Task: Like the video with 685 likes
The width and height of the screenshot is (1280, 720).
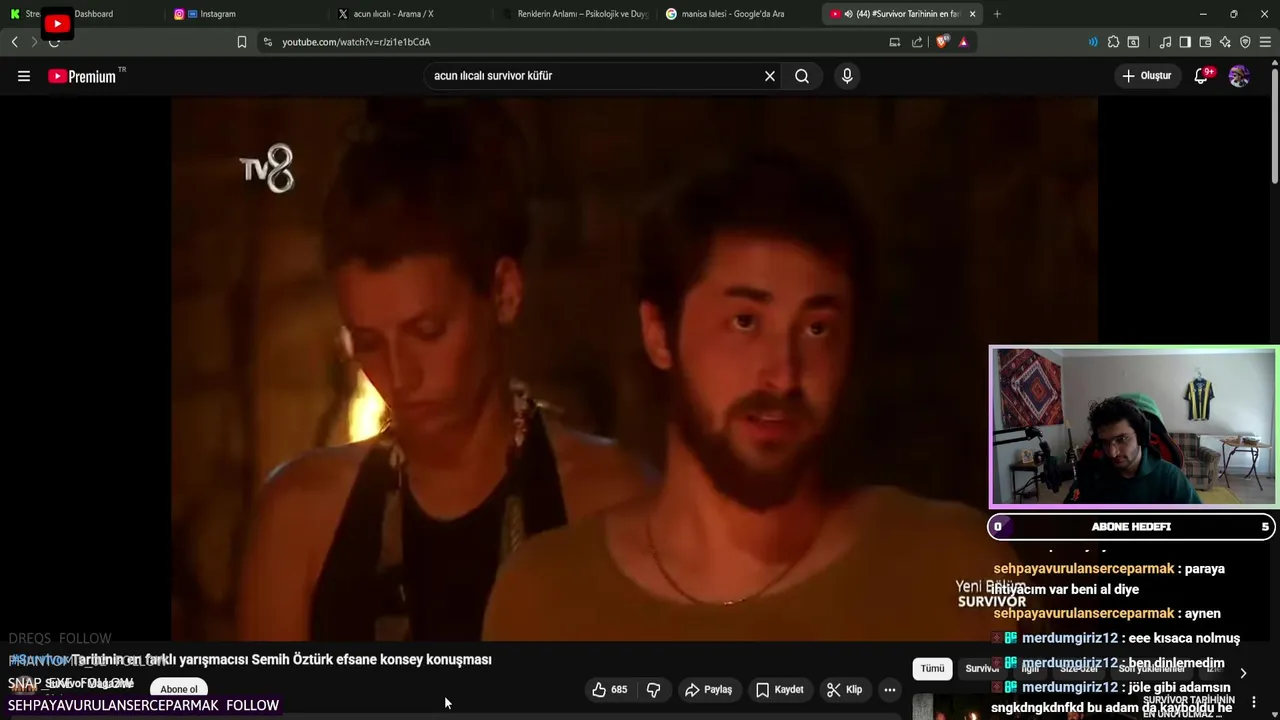Action: pyautogui.click(x=610, y=690)
